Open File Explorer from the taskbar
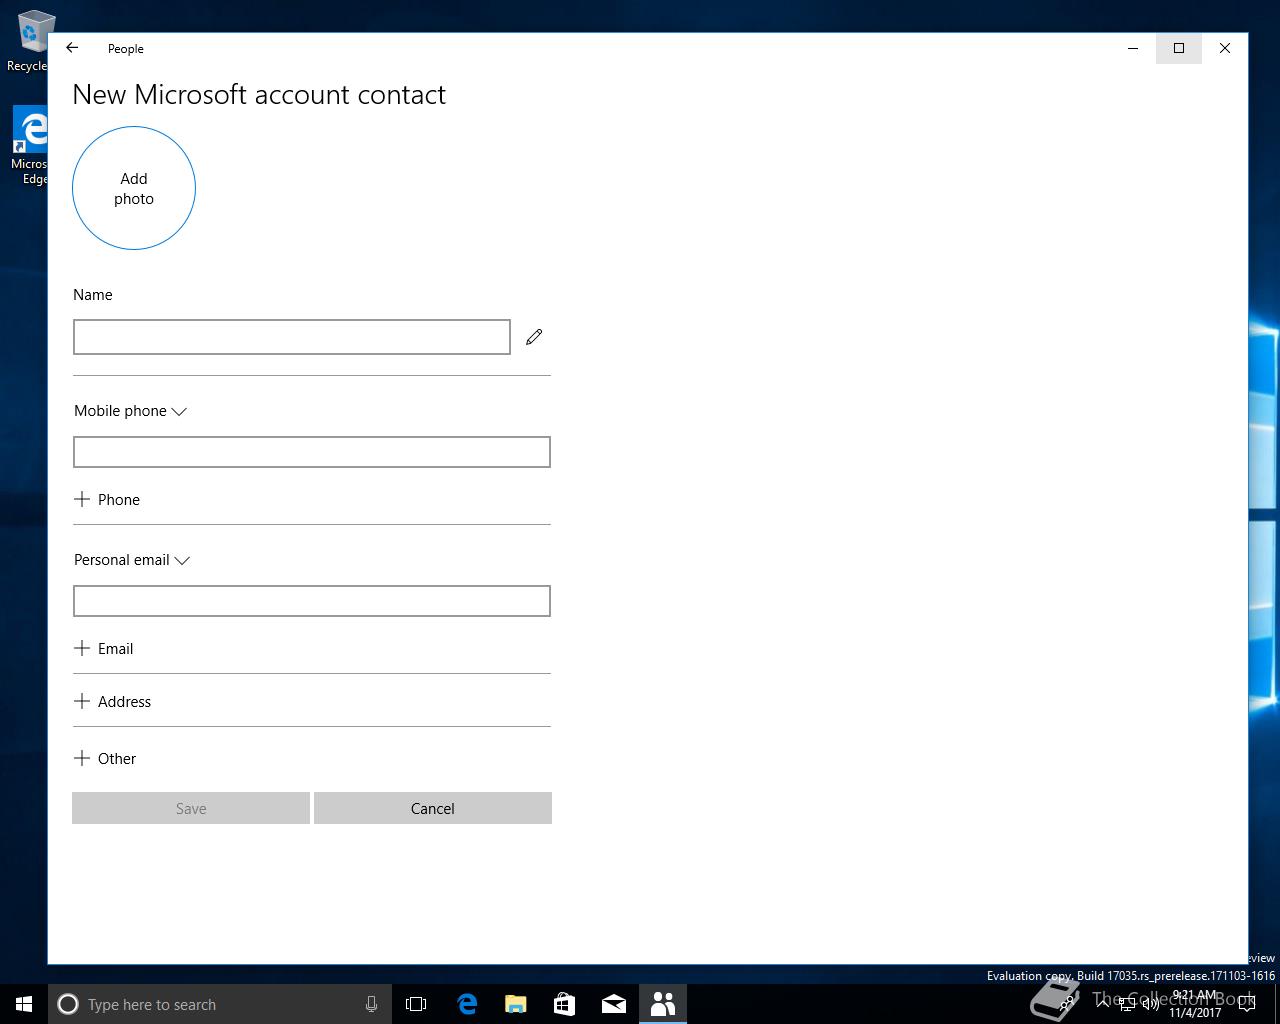Screen dimensions: 1280x1024 click(x=515, y=1004)
